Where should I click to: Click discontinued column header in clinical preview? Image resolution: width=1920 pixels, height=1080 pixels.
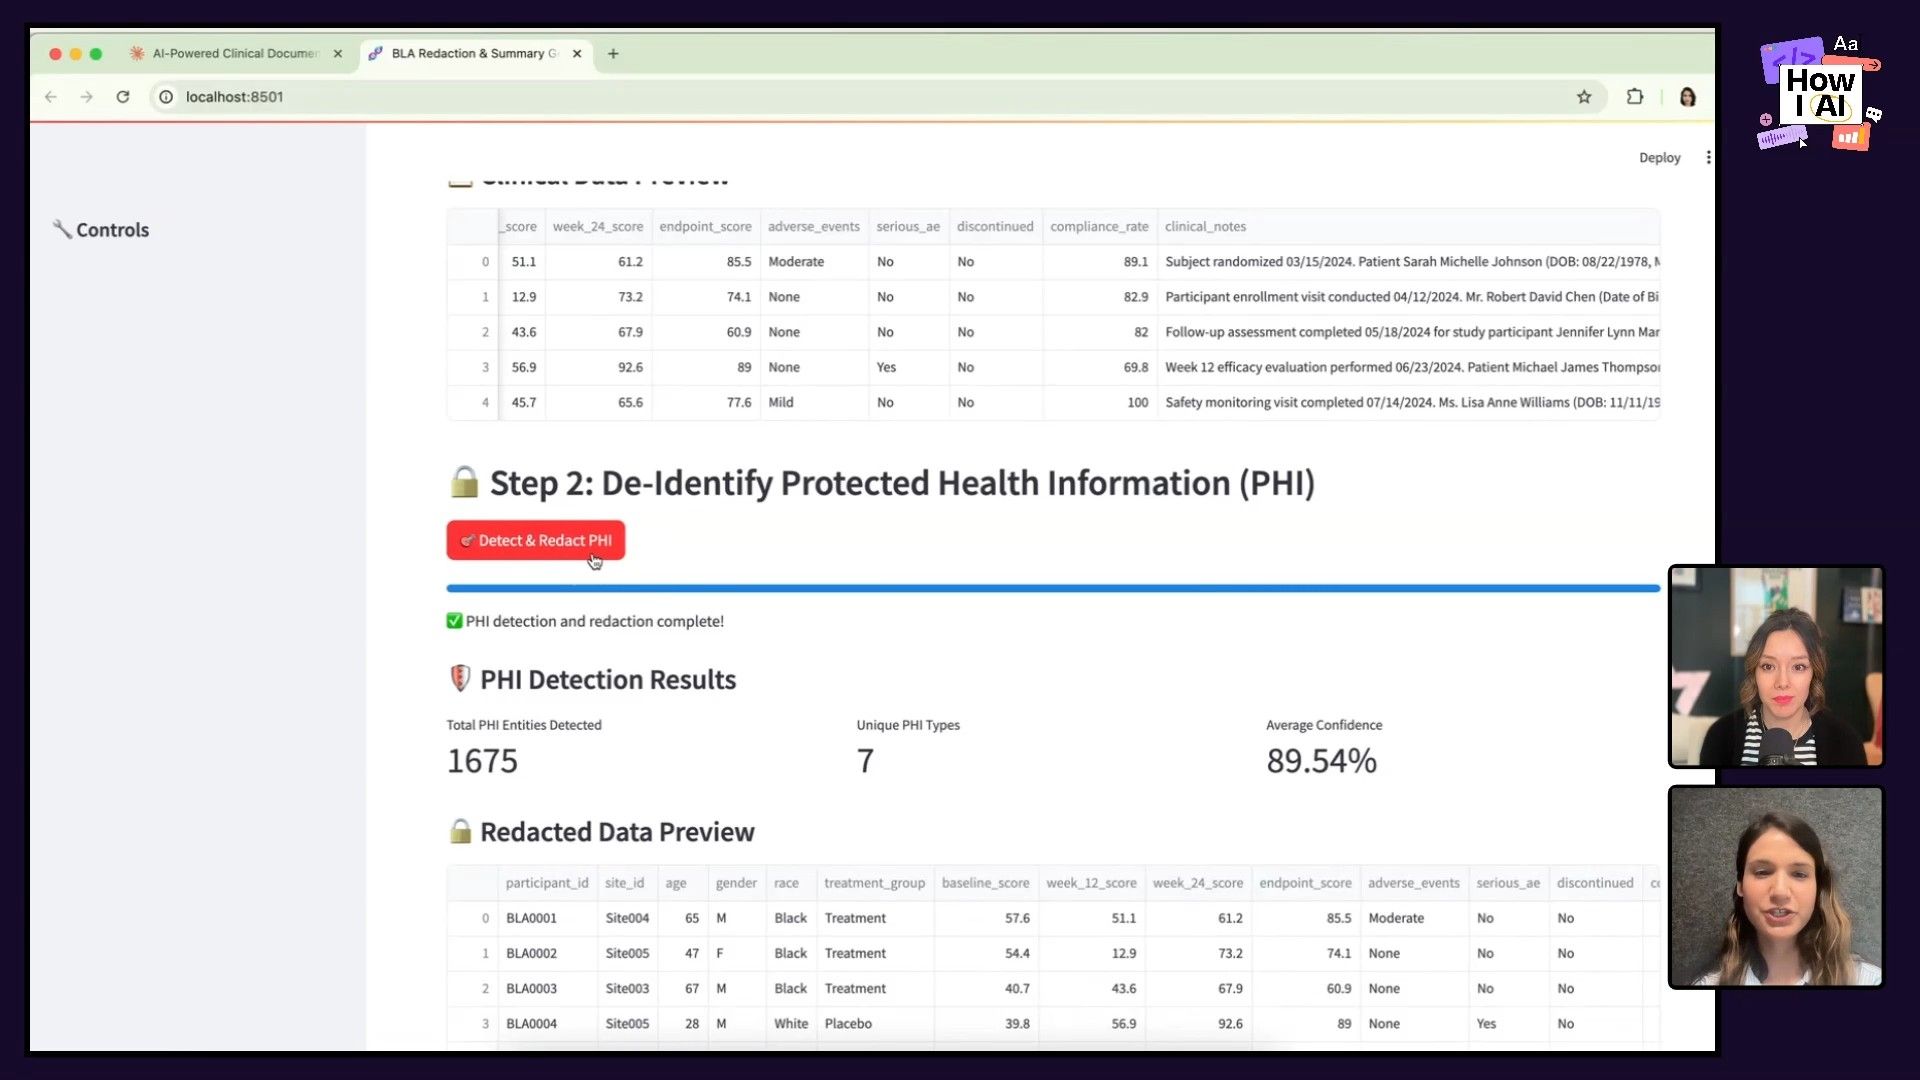point(995,227)
